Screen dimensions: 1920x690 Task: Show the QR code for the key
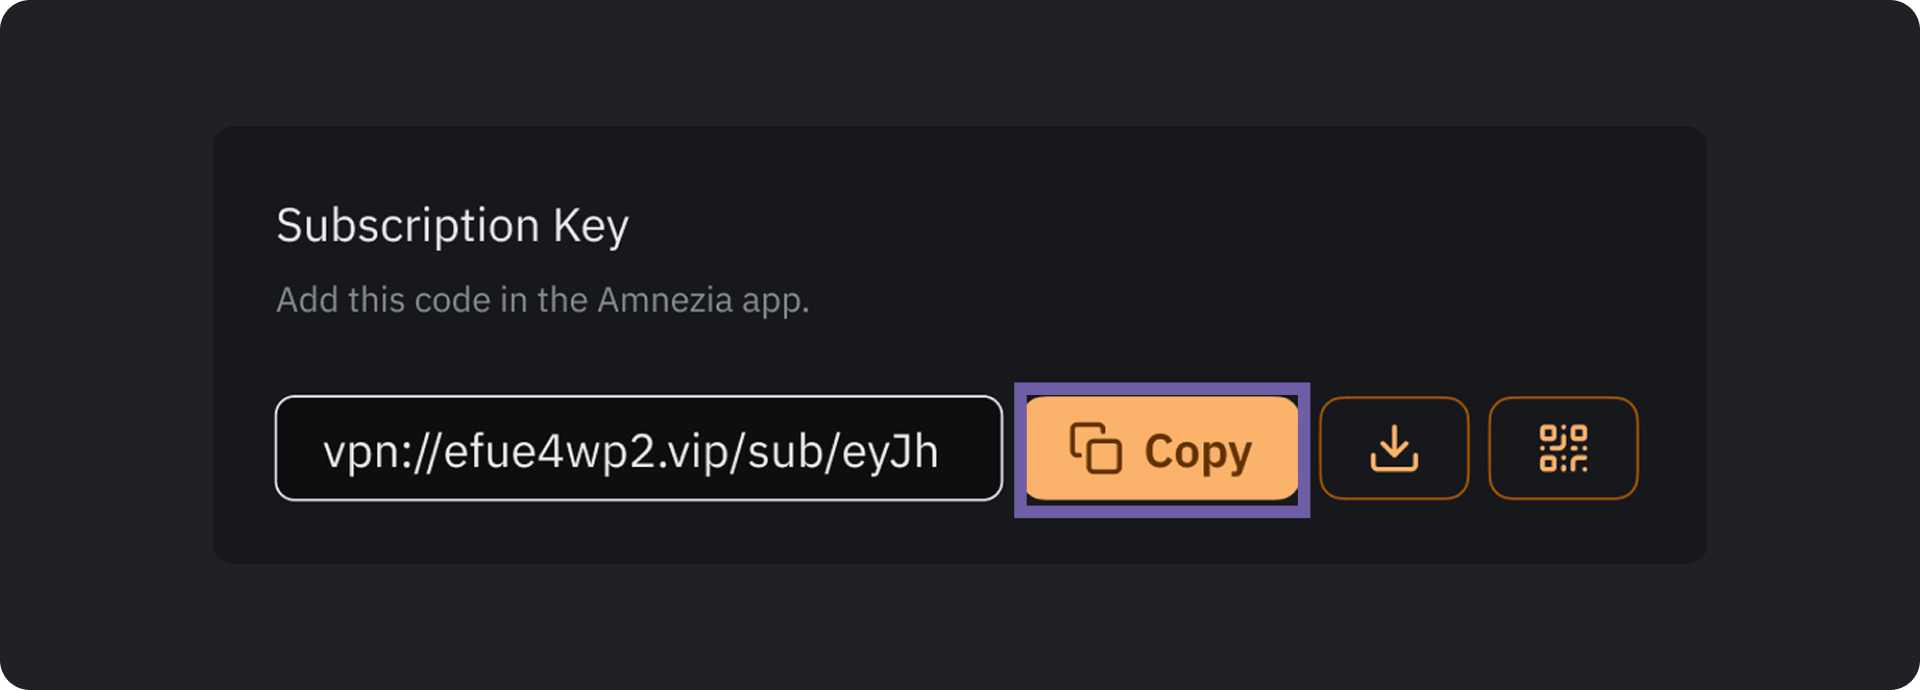[1563, 449]
